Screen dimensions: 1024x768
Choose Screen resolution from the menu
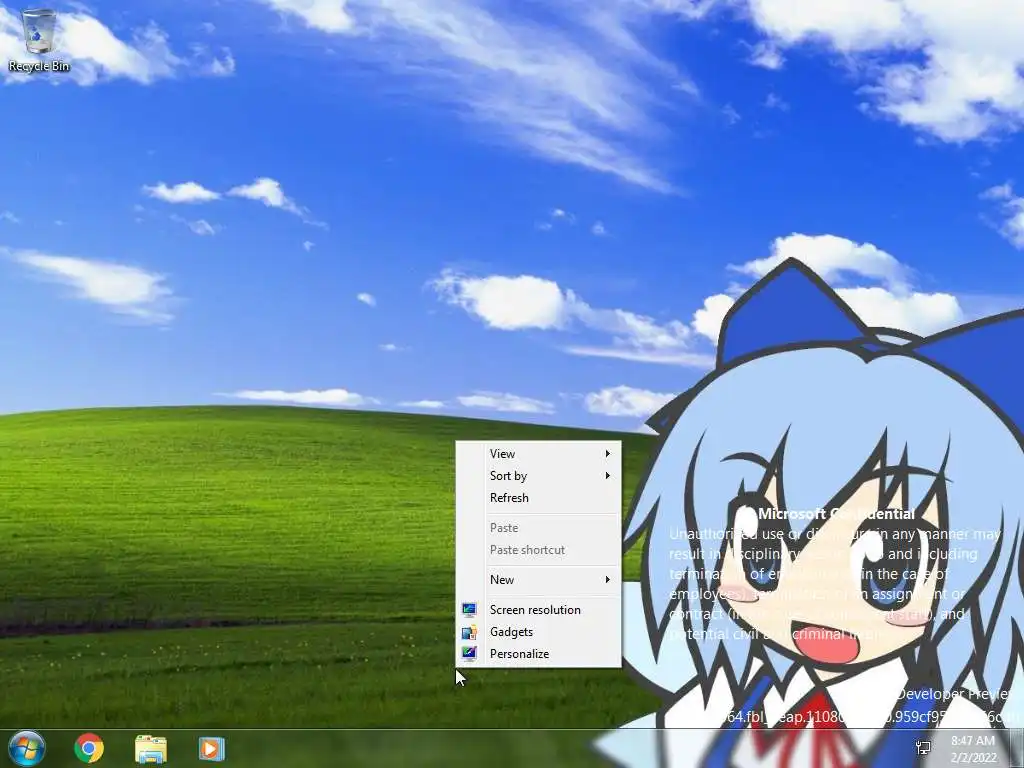point(539,610)
